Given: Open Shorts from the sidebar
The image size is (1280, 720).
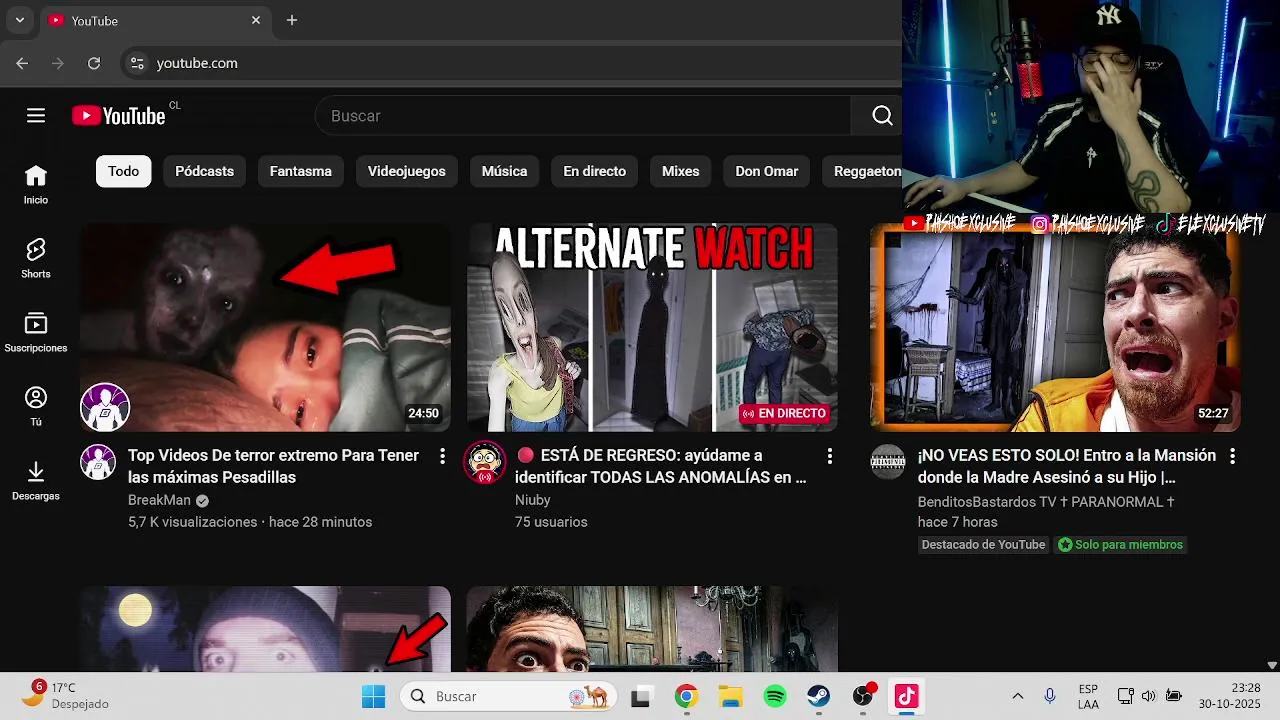Looking at the screenshot, I should click(x=36, y=259).
